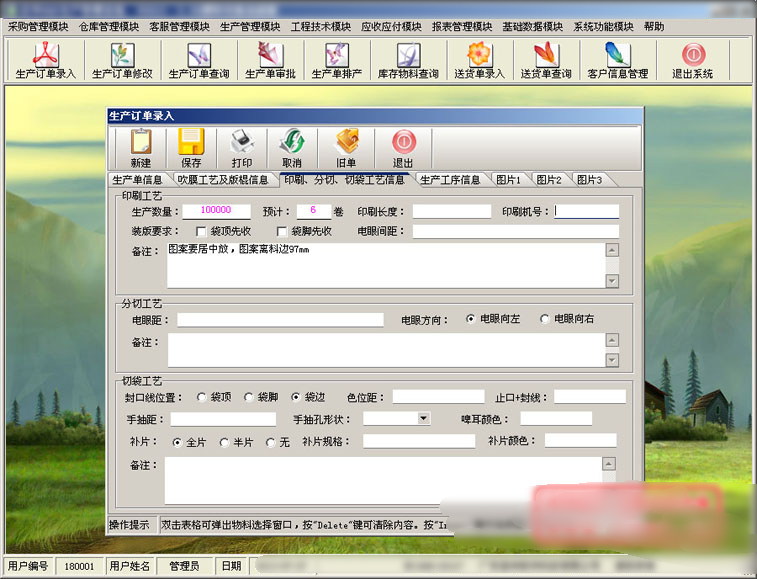Image resolution: width=757 pixels, height=579 pixels.
Task: Enable 袋顶先收 checkbox
Action: [201, 232]
